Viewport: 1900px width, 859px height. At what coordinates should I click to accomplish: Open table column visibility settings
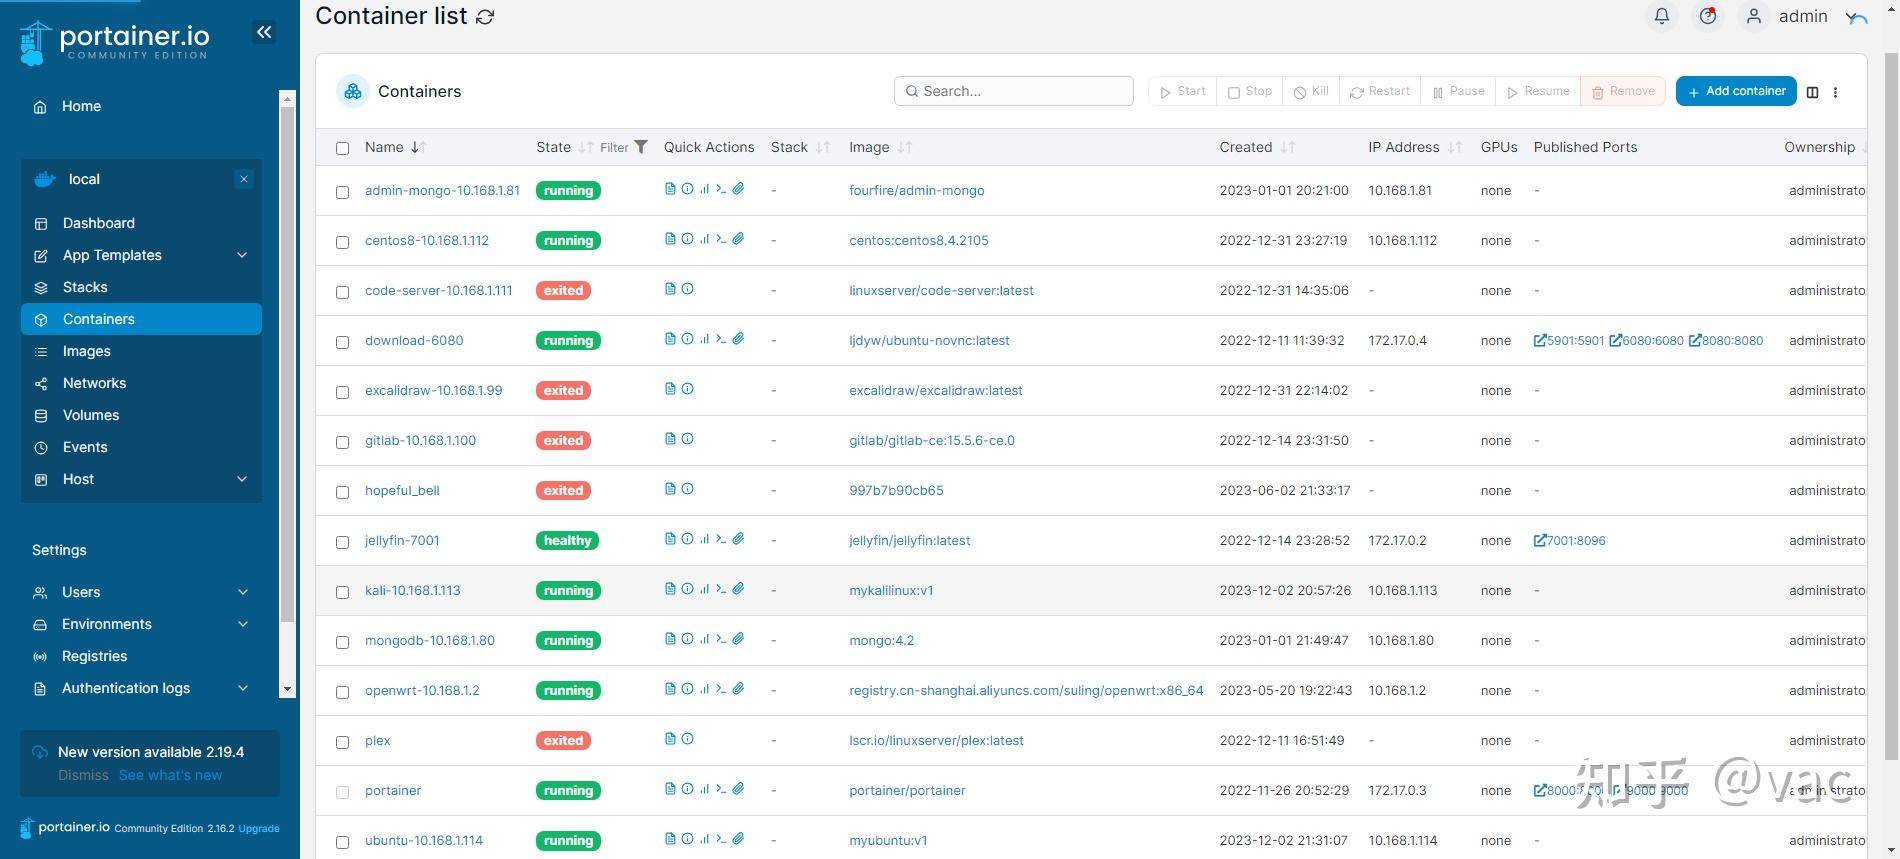click(x=1812, y=92)
